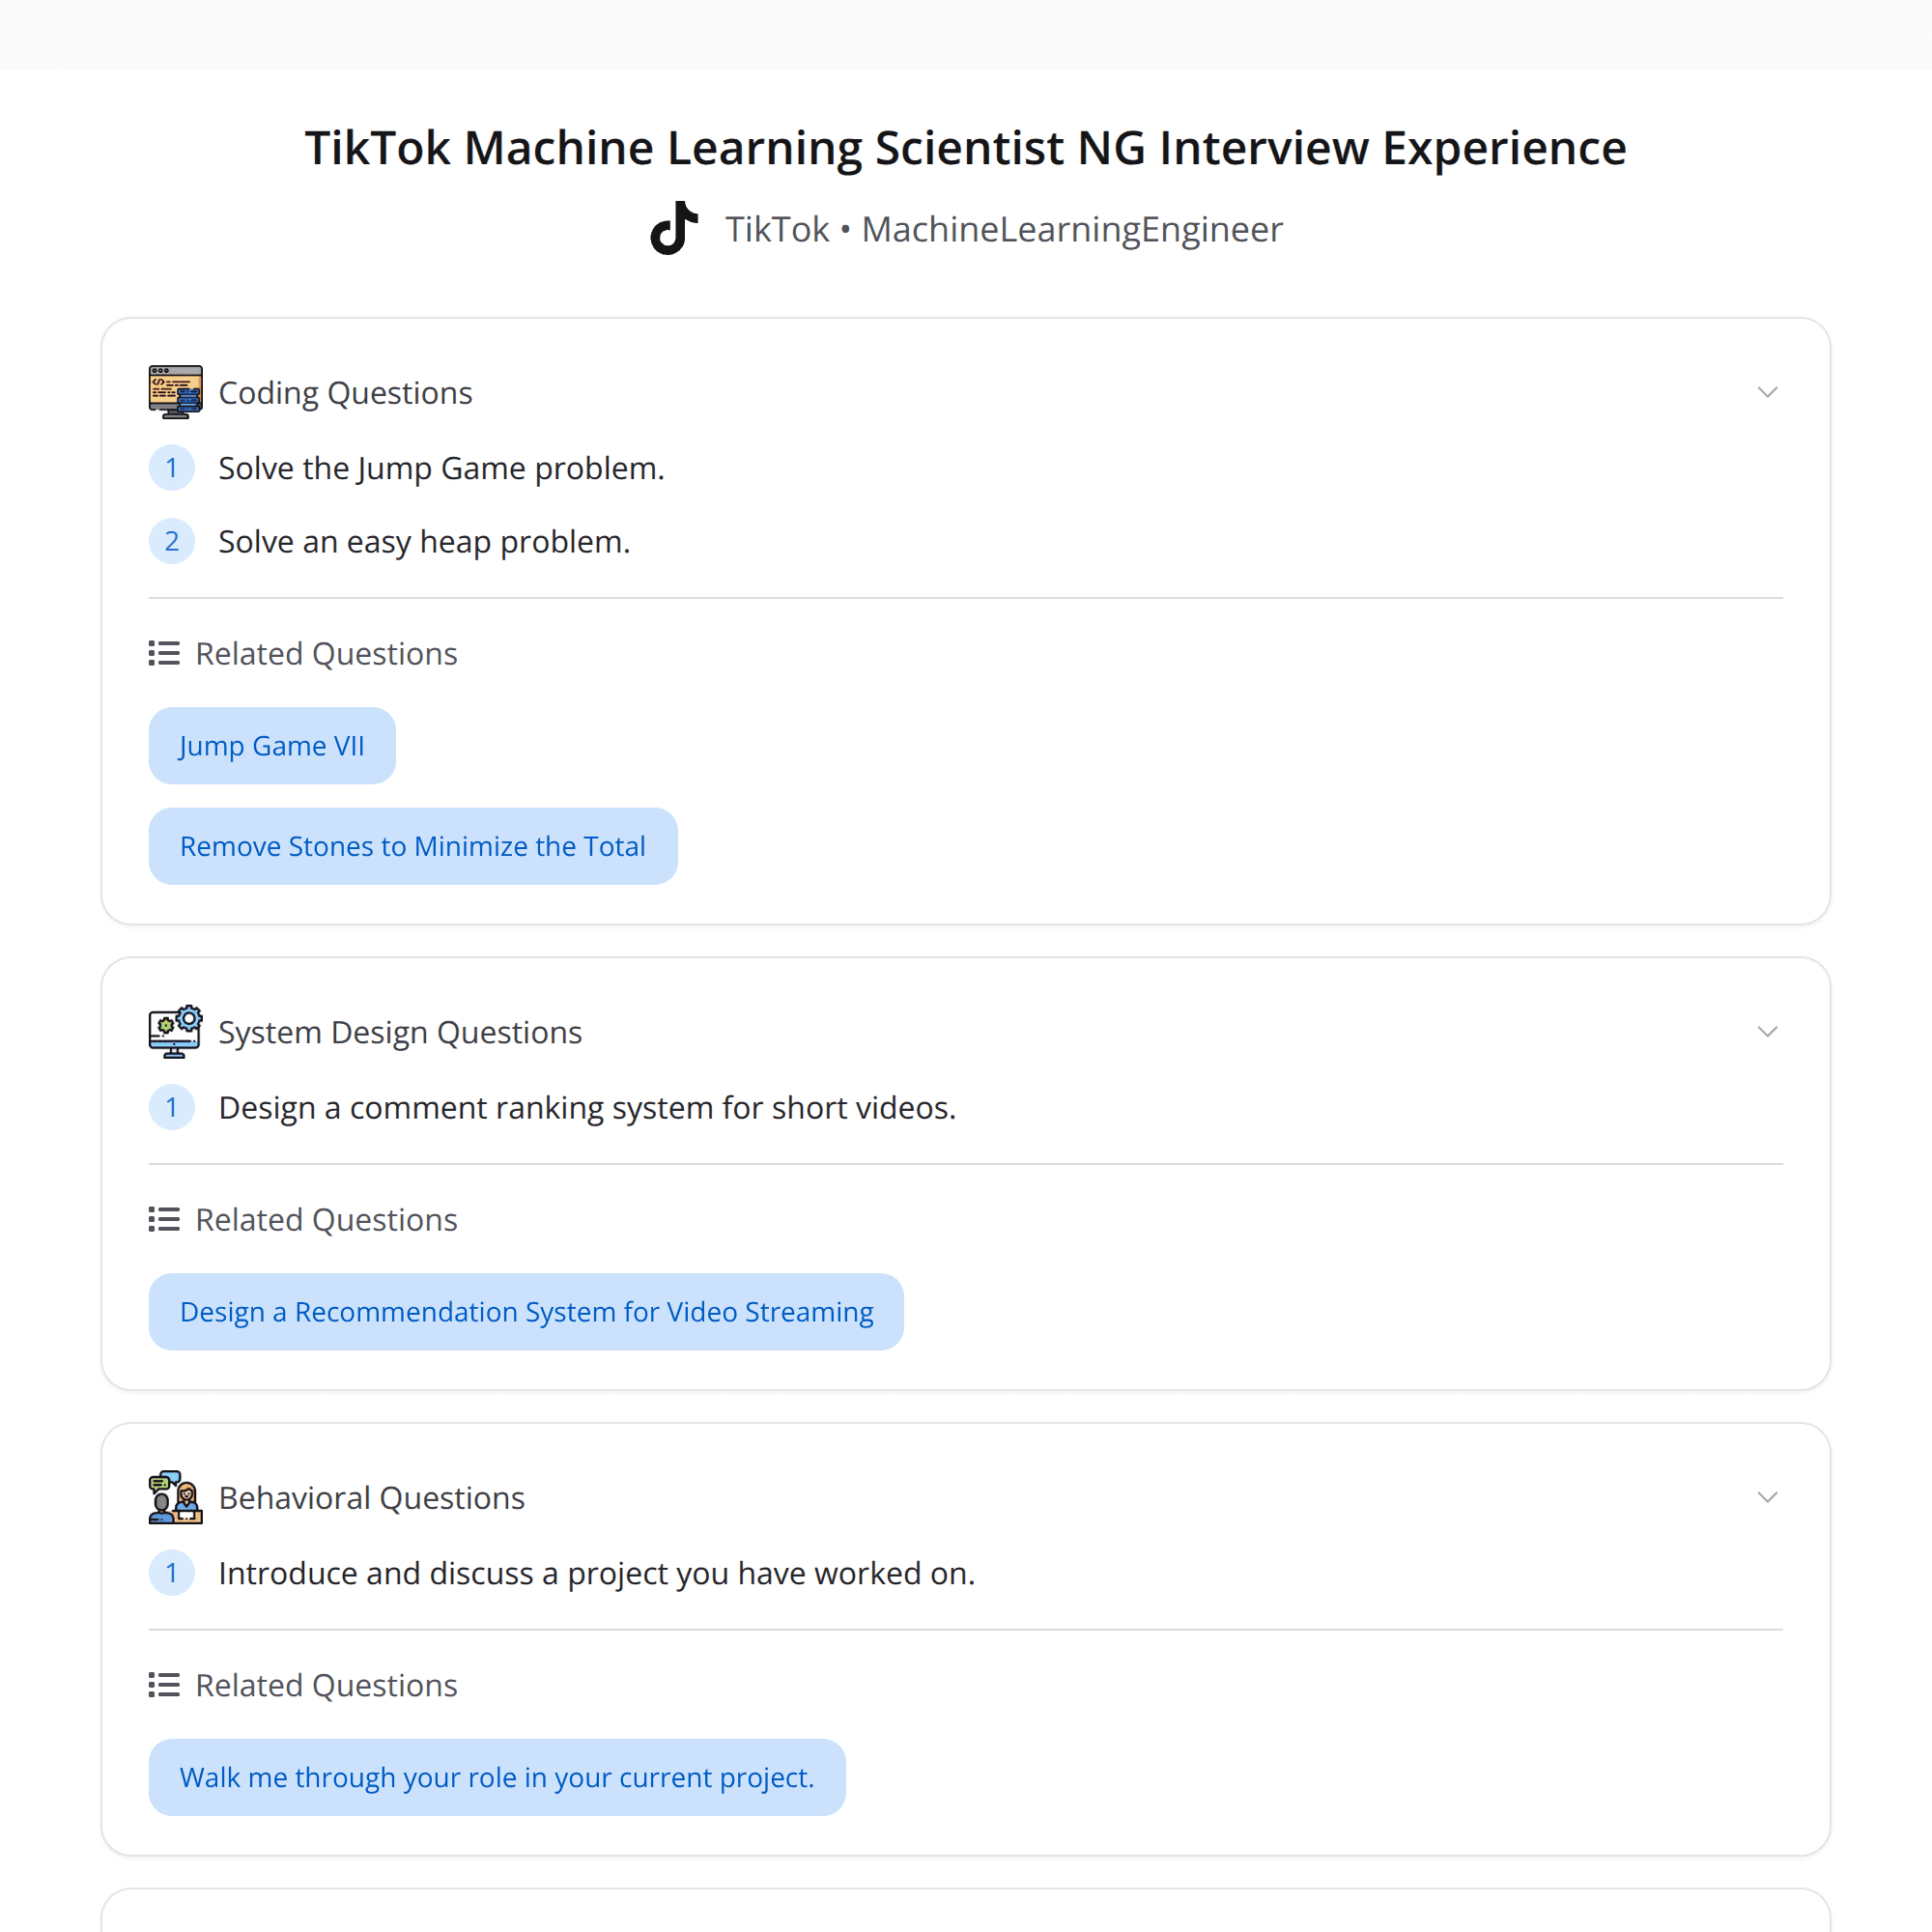Image resolution: width=1932 pixels, height=1932 pixels.
Task: Collapse the Behavioral Questions section
Action: [x=1768, y=1497]
